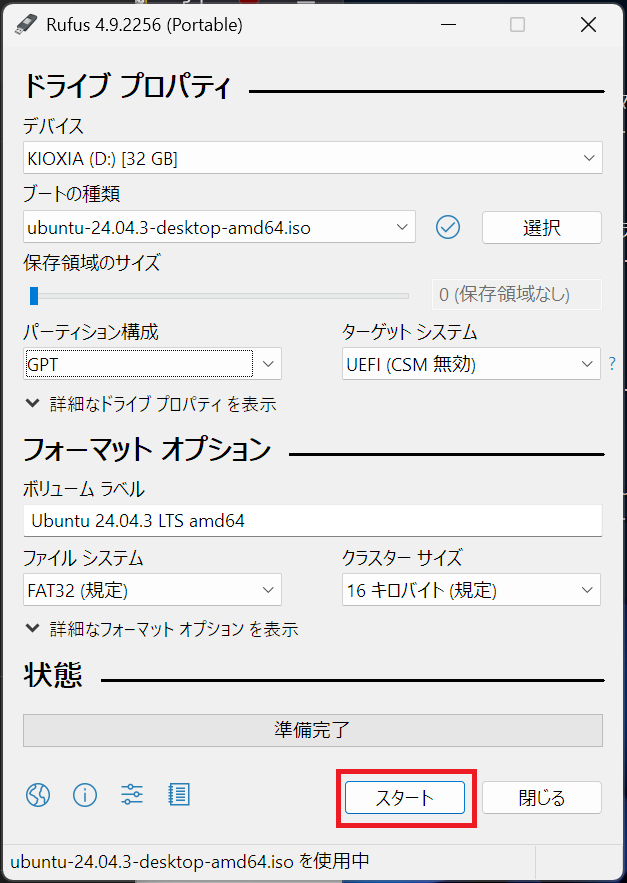Open the ファイル システム dropdown showing FAT32
The height and width of the screenshot is (883, 627).
(152, 590)
